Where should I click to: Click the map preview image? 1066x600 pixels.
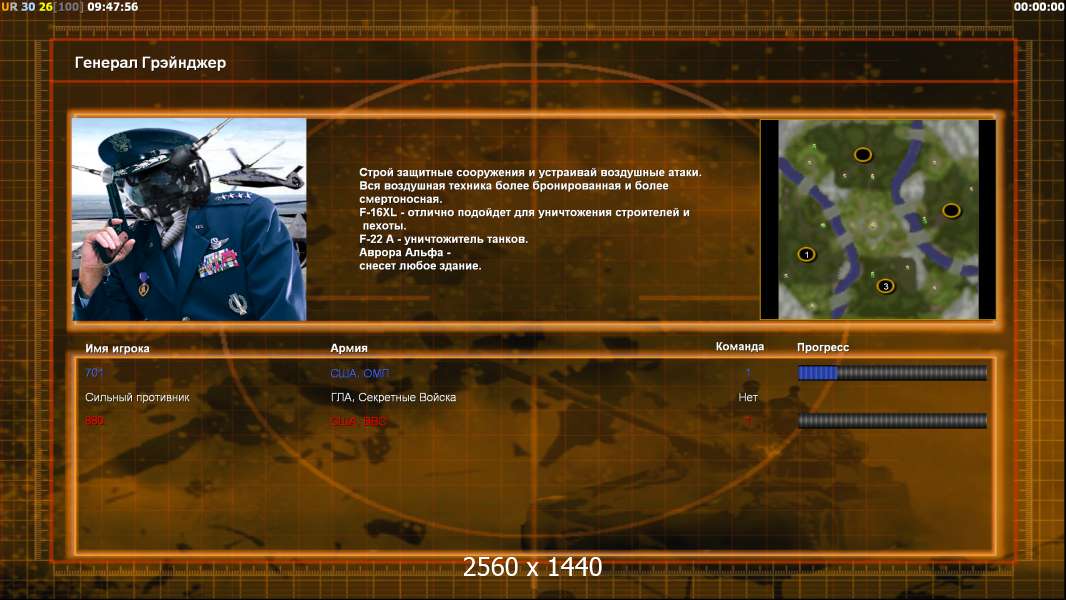pos(878,219)
